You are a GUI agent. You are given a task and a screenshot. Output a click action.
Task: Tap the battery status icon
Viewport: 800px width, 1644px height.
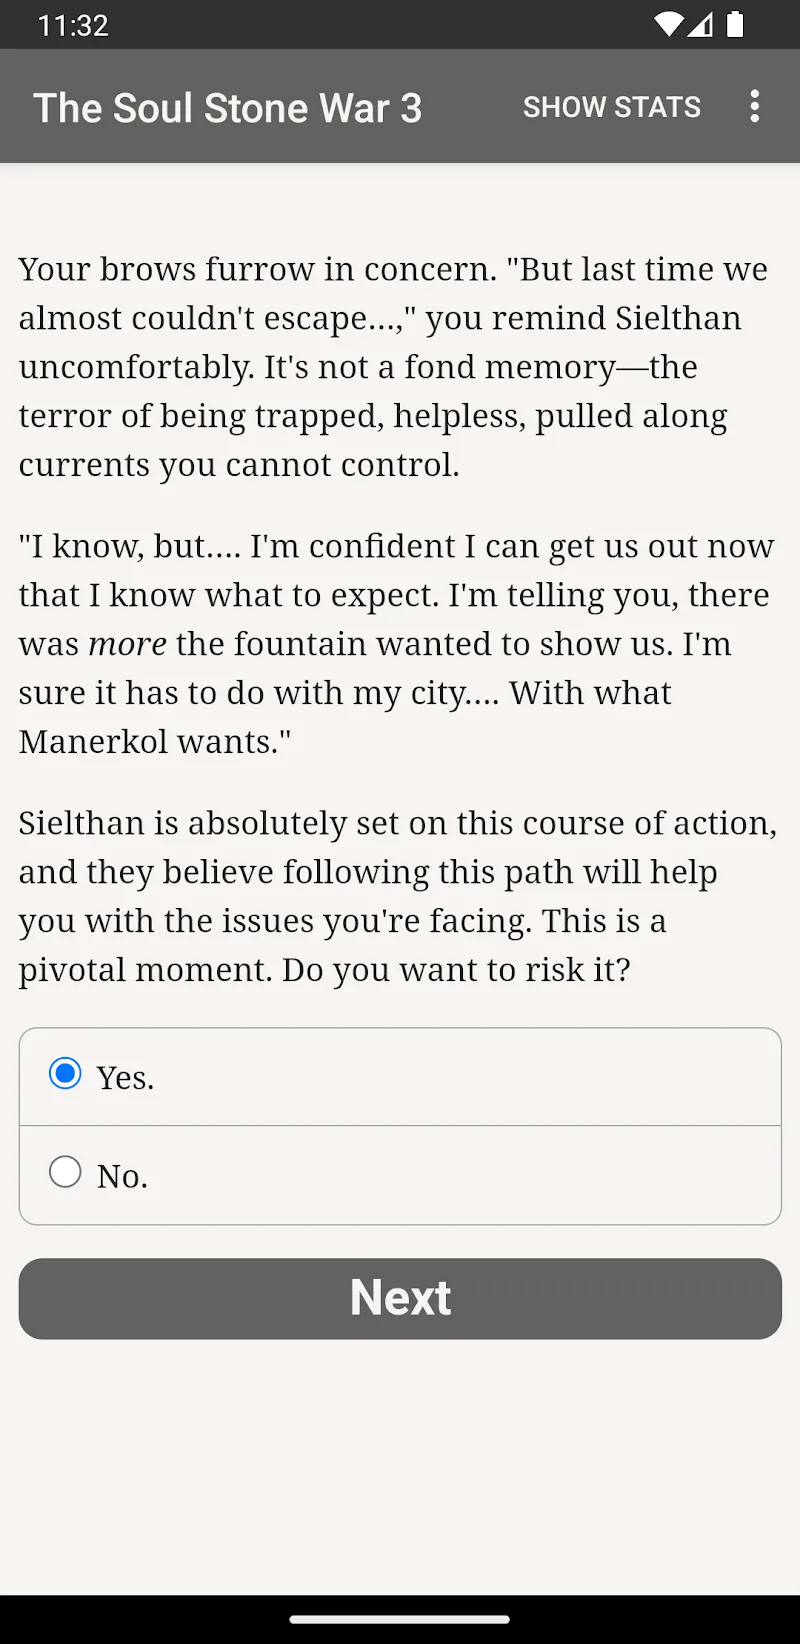[x=735, y=25]
